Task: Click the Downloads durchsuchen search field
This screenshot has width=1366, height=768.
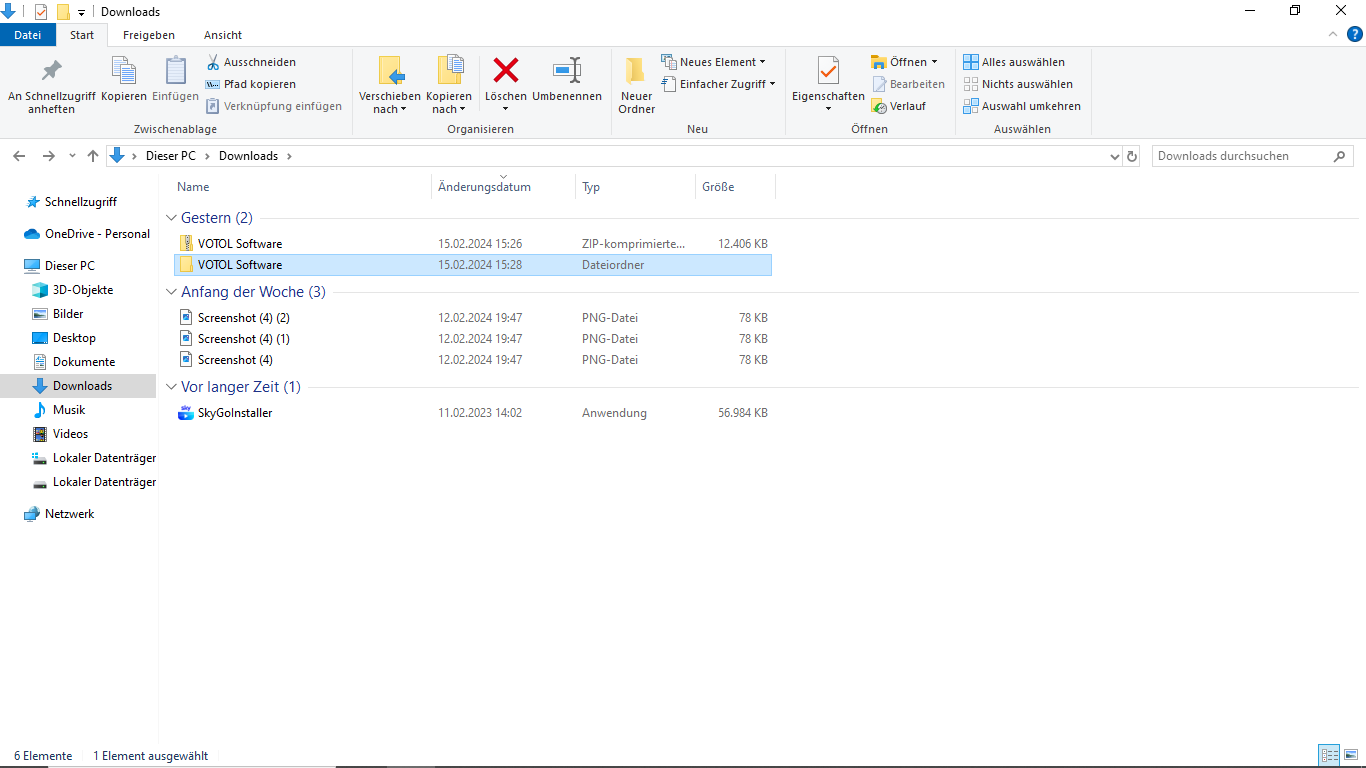Action: pos(1240,156)
